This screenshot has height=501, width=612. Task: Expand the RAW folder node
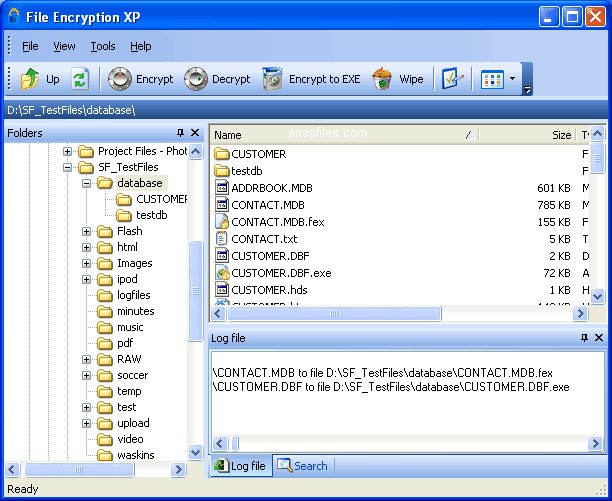tap(86, 359)
